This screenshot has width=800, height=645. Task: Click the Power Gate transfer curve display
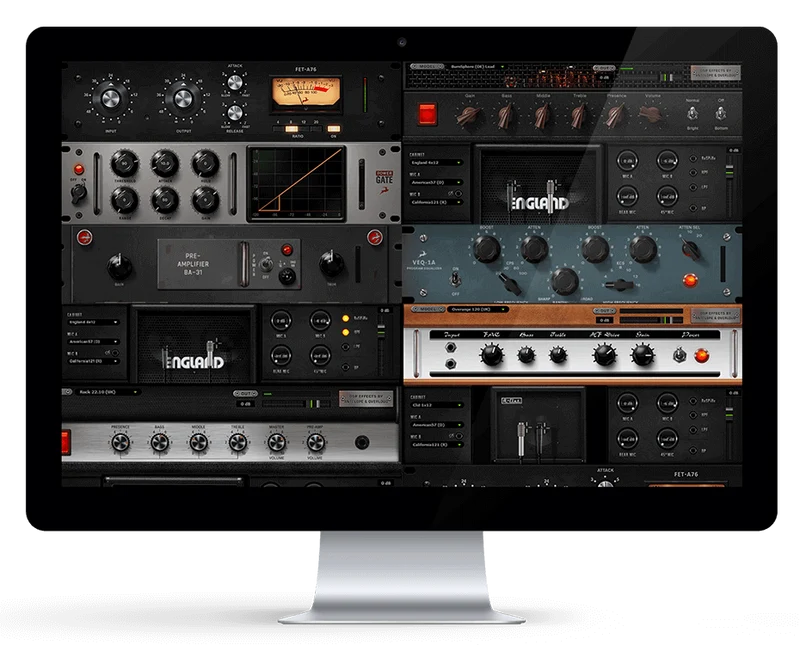[297, 184]
